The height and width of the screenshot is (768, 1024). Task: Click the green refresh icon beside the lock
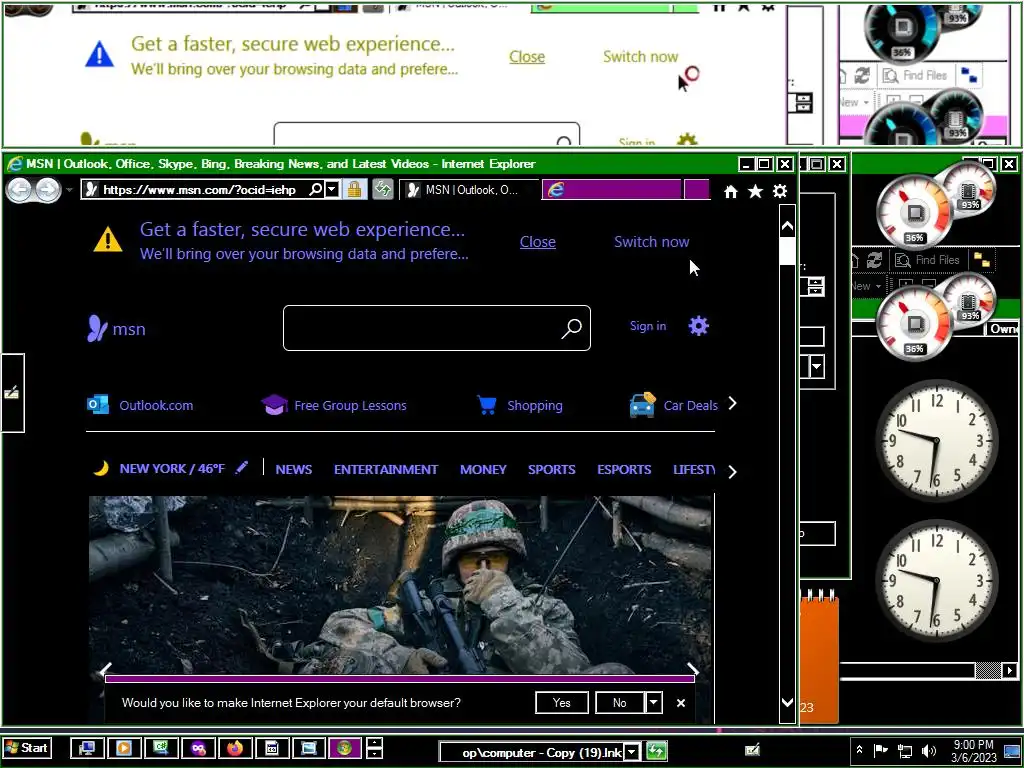(383, 190)
